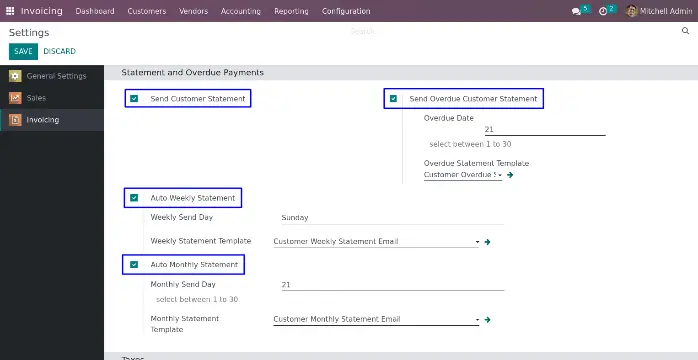This screenshot has height=360, width=698.
Task: Open the conversations chat icon
Action: tap(576, 12)
